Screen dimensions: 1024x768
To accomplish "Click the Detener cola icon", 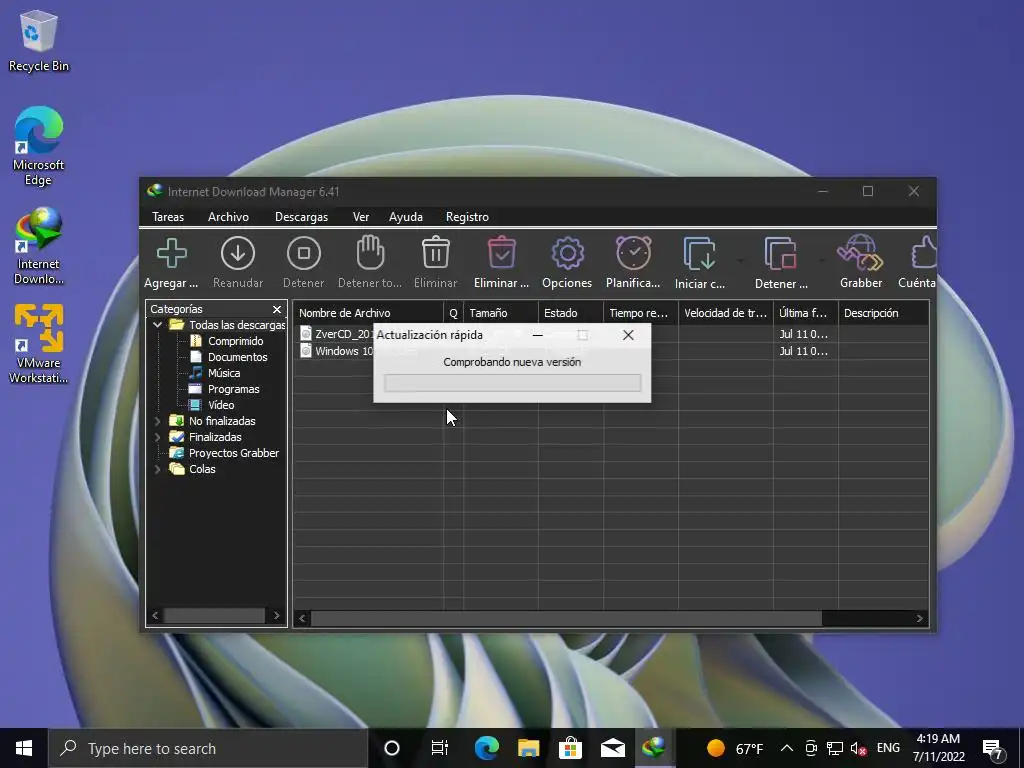I will click(x=781, y=253).
